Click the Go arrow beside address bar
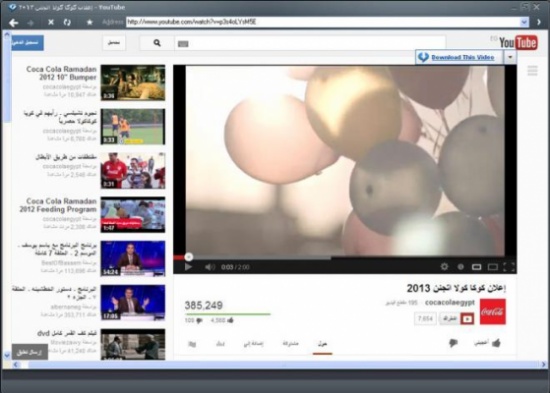Image resolution: width=550 pixels, height=393 pixels. point(539,22)
